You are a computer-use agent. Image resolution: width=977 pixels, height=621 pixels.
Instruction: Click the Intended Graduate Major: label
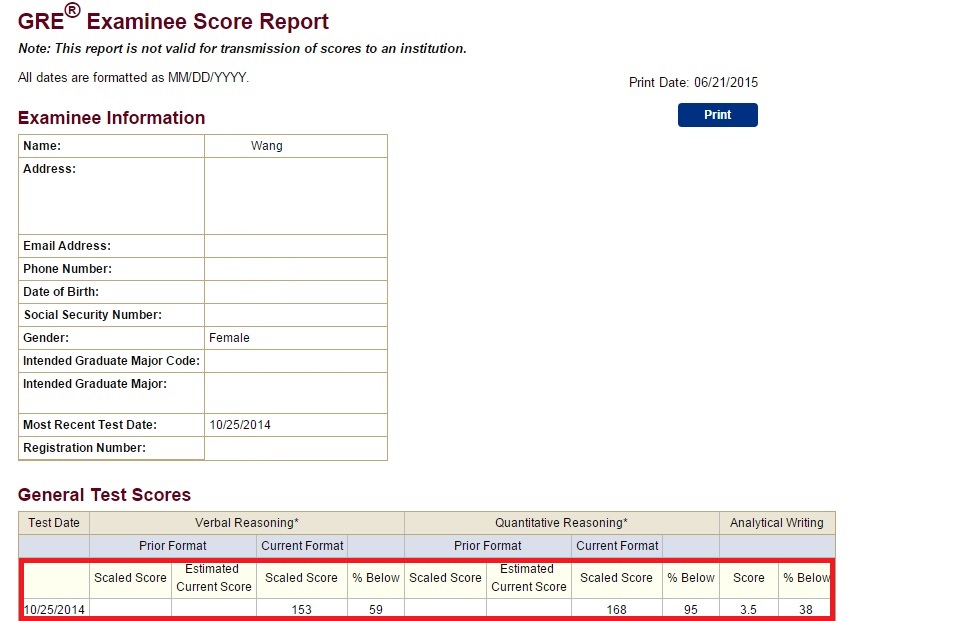point(95,384)
